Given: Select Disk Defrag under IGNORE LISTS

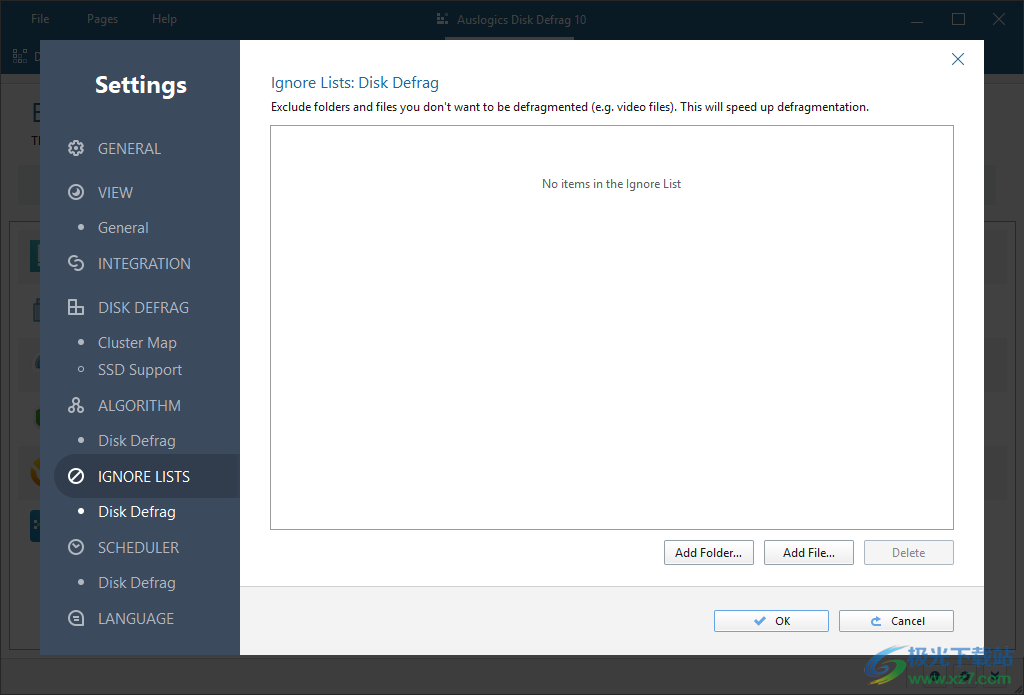Looking at the screenshot, I should coord(136,512).
